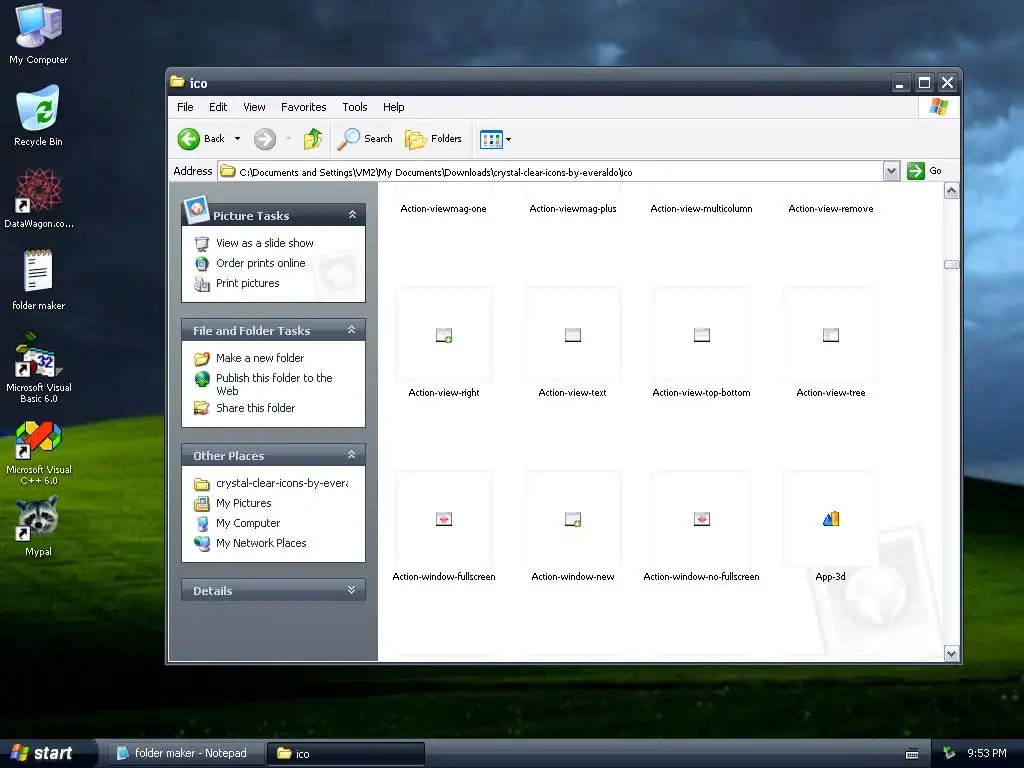Screen dimensions: 1024x768
Task: Click the Windows flag logo in menu bar
Action: (x=938, y=107)
